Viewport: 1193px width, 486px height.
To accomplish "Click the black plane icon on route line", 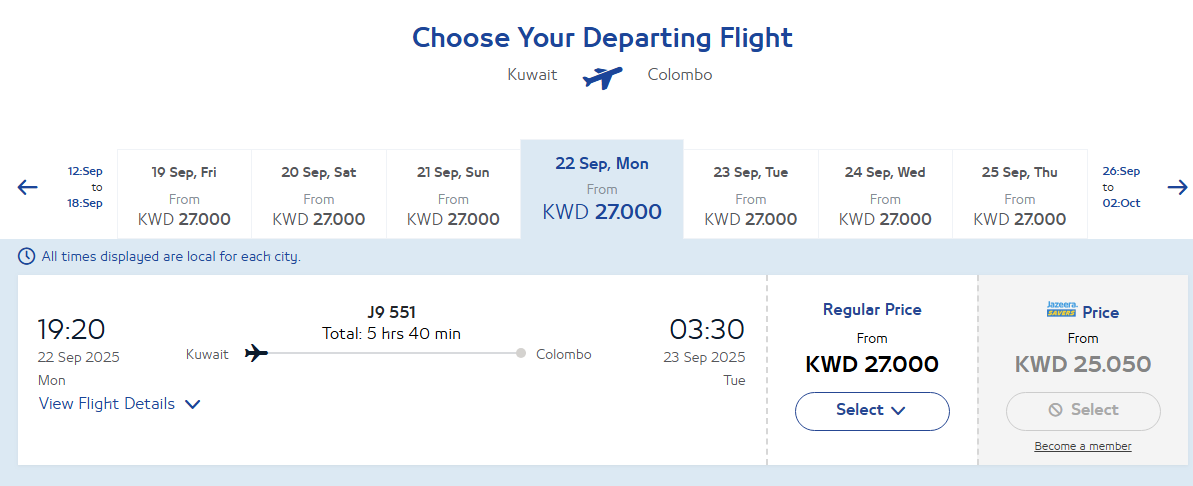I will point(256,353).
